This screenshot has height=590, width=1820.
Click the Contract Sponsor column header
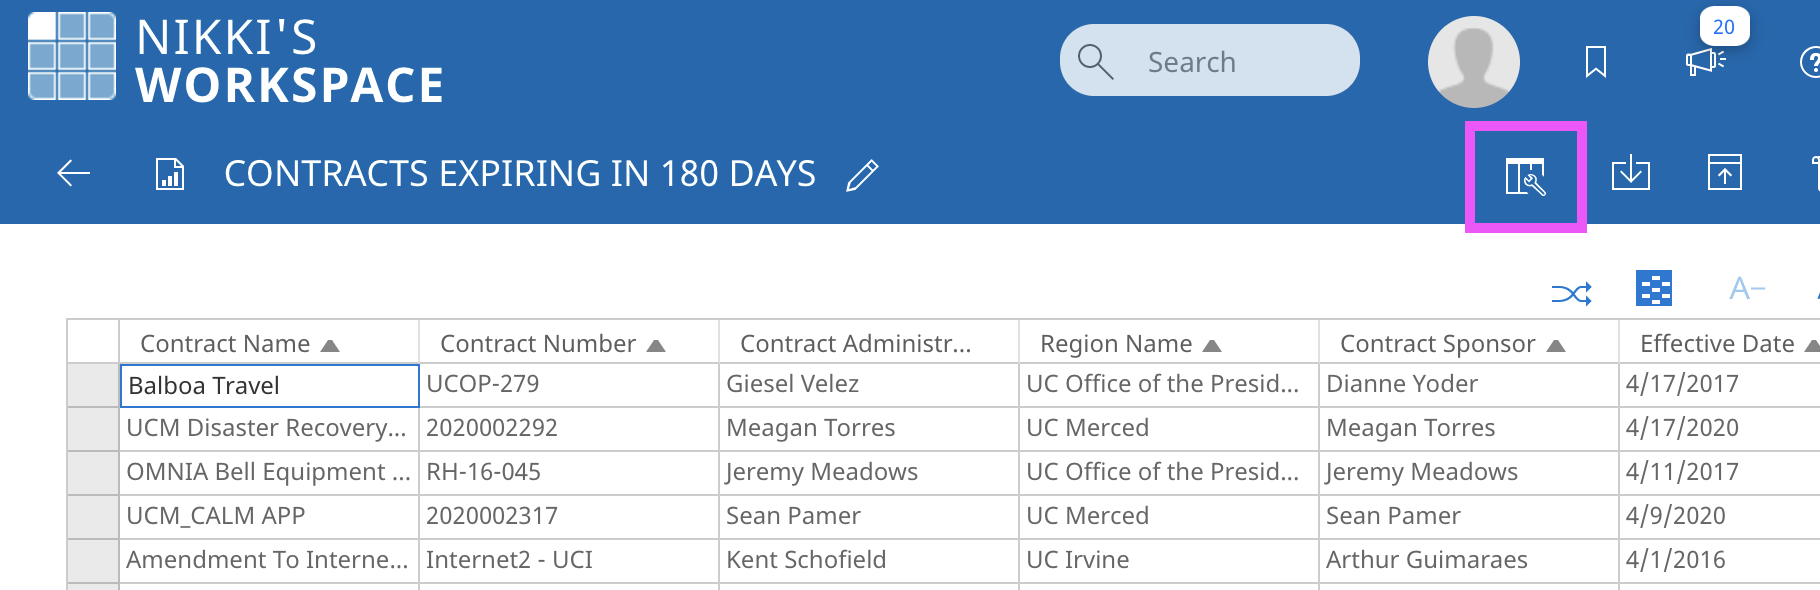pyautogui.click(x=1437, y=344)
